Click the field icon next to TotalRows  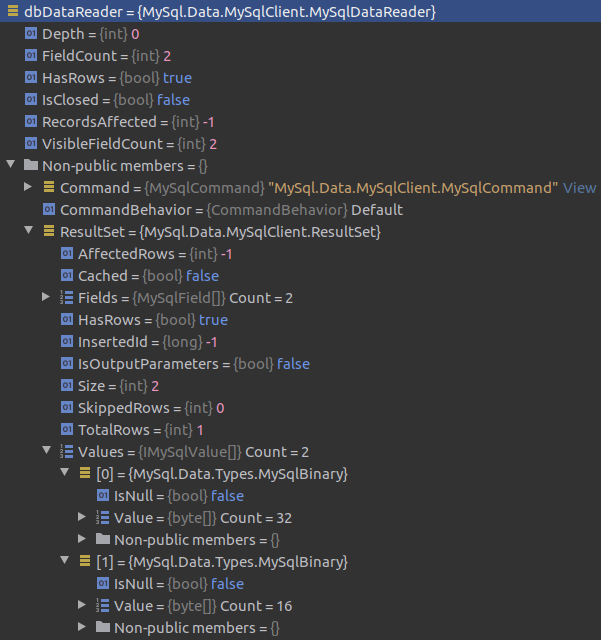coord(67,429)
